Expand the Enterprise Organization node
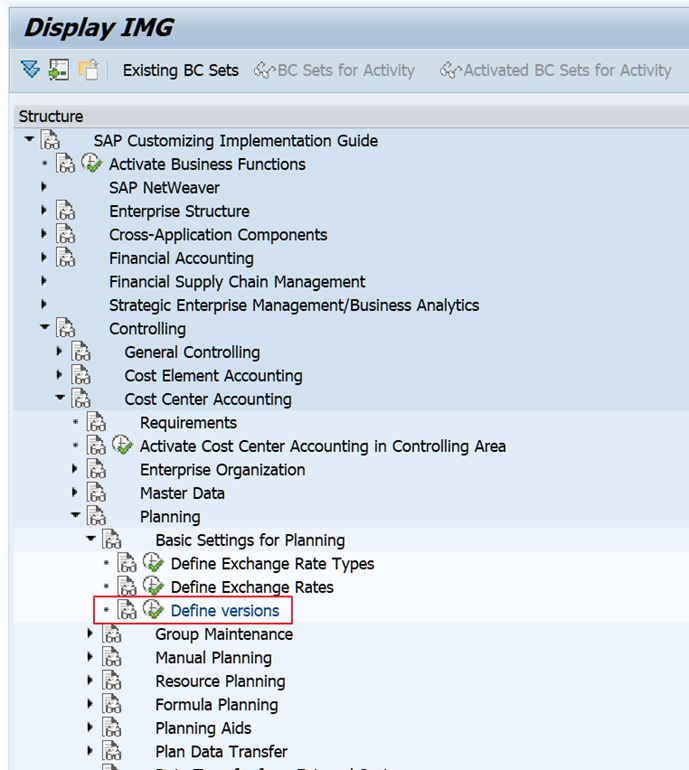The image size is (689, 770). (74, 468)
